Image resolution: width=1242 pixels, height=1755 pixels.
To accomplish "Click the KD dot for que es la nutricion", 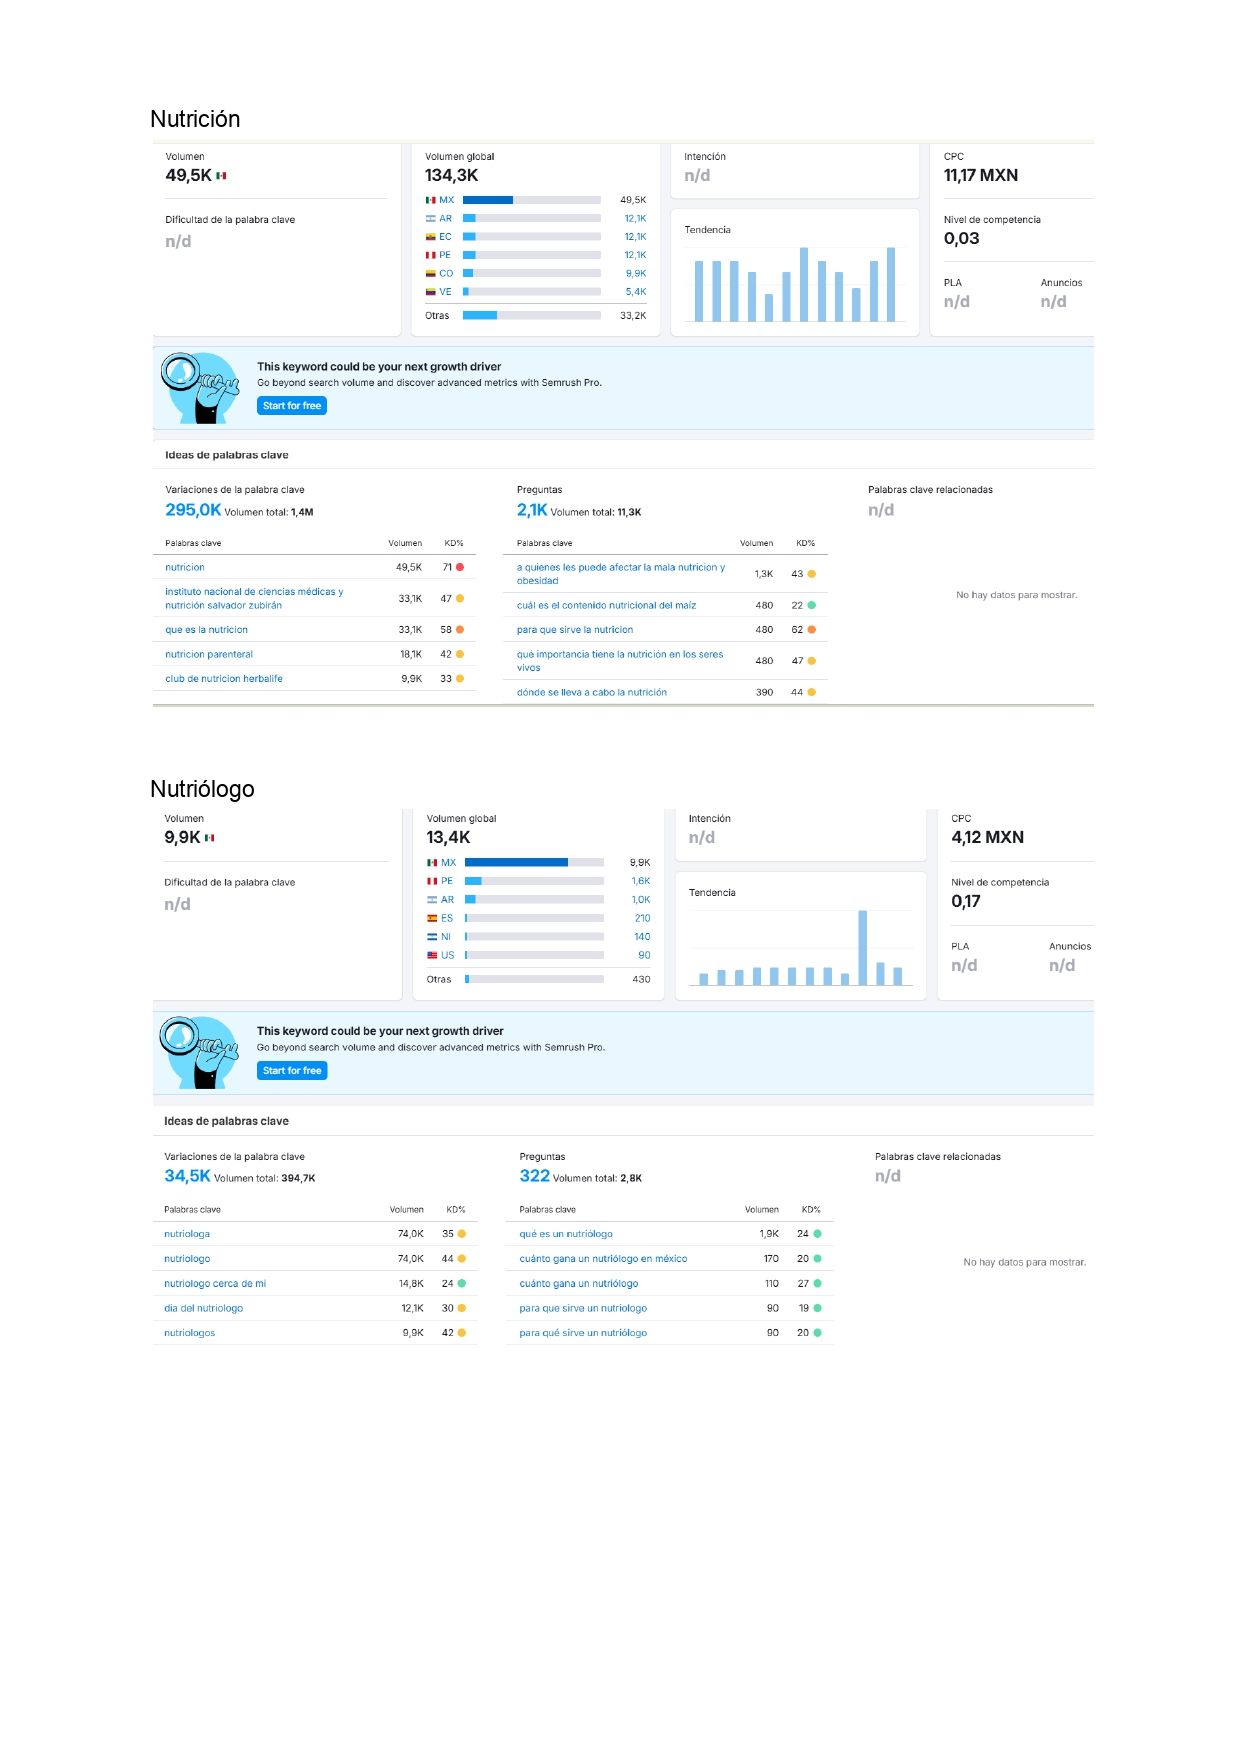I will (x=460, y=630).
